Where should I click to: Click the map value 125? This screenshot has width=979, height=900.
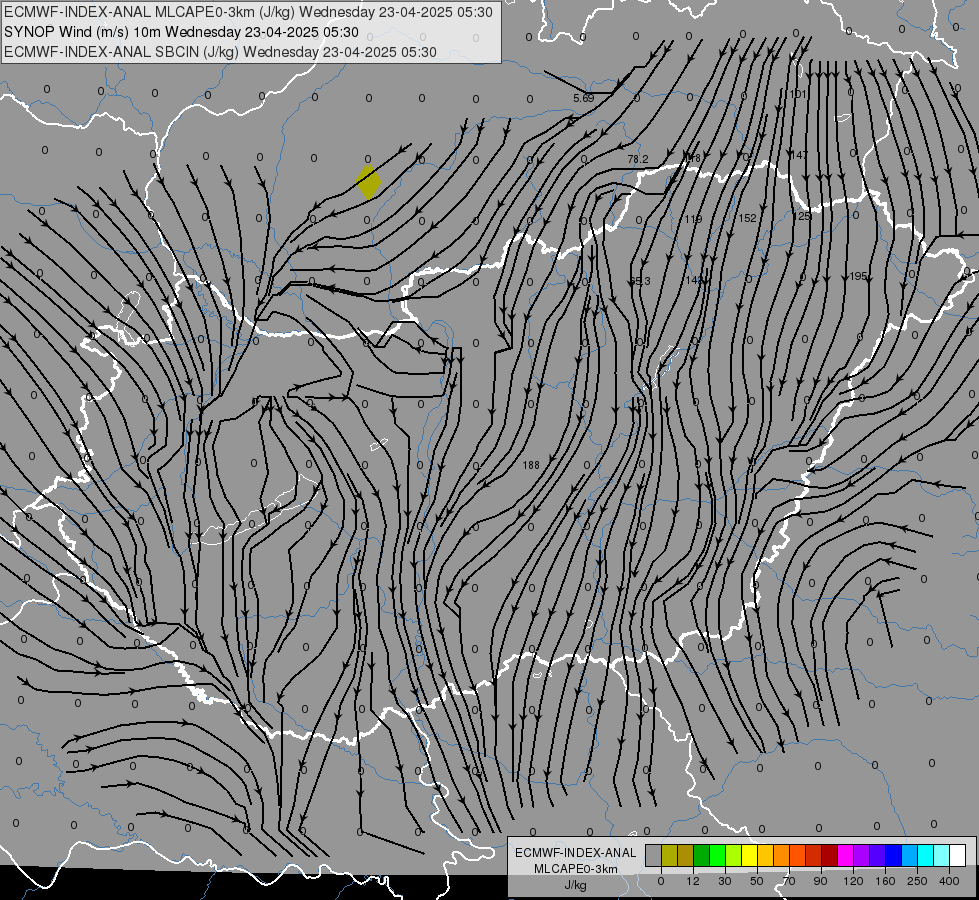click(x=802, y=216)
